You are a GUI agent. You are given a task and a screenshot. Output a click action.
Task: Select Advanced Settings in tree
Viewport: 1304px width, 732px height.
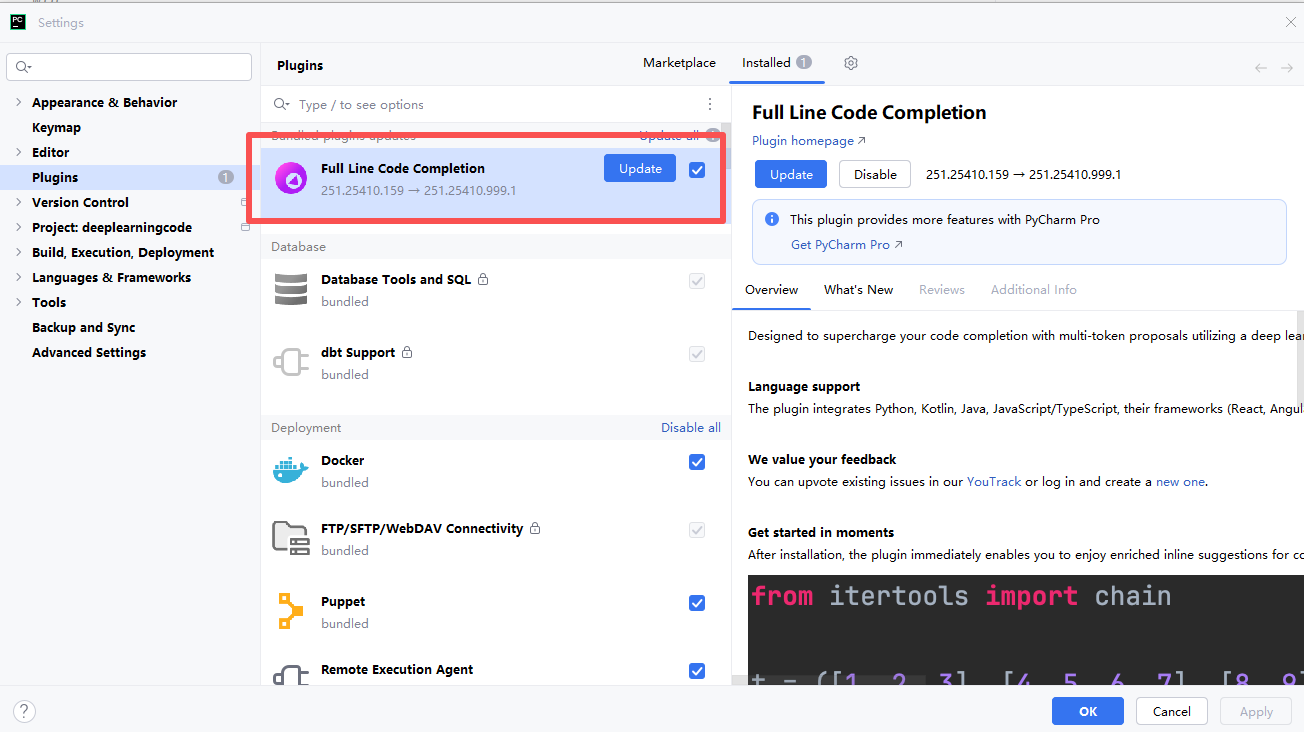pos(89,352)
